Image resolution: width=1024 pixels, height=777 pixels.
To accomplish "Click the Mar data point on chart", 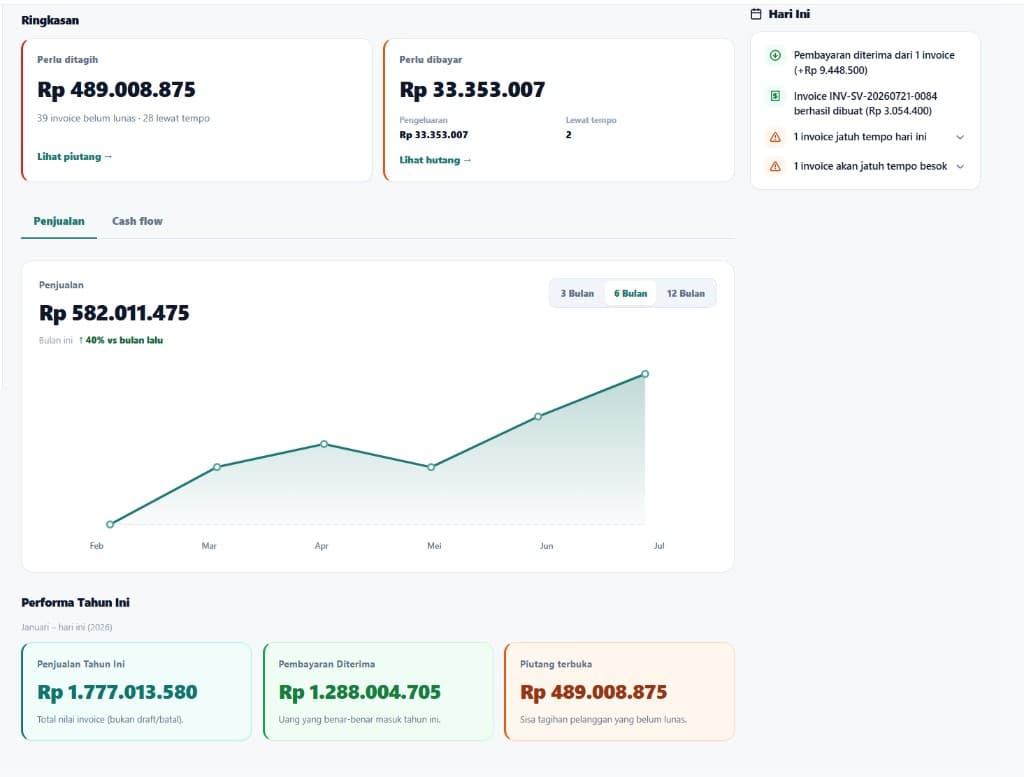I will point(217,467).
